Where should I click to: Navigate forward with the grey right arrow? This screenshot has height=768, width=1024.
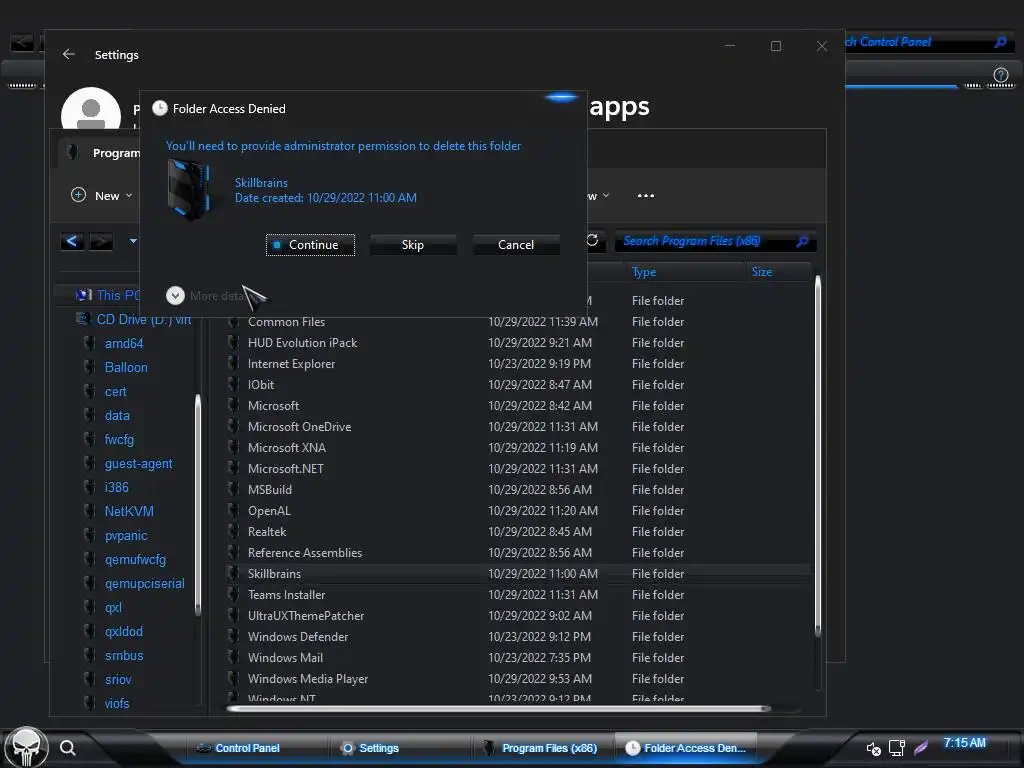tap(101, 241)
